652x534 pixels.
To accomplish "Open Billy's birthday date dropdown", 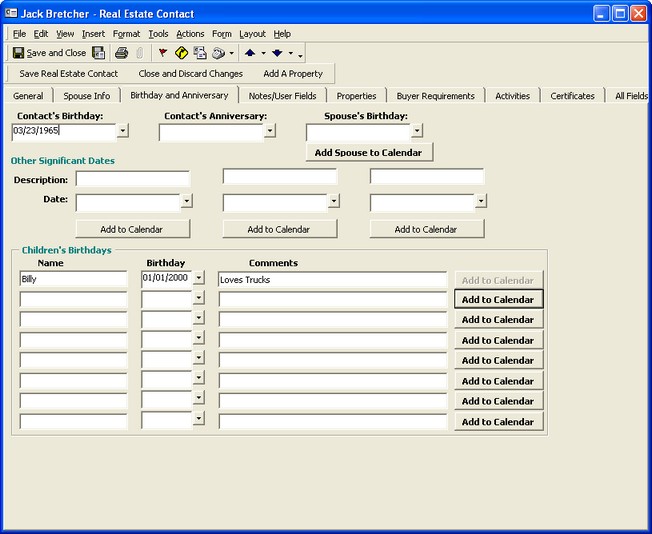I will click(198, 279).
